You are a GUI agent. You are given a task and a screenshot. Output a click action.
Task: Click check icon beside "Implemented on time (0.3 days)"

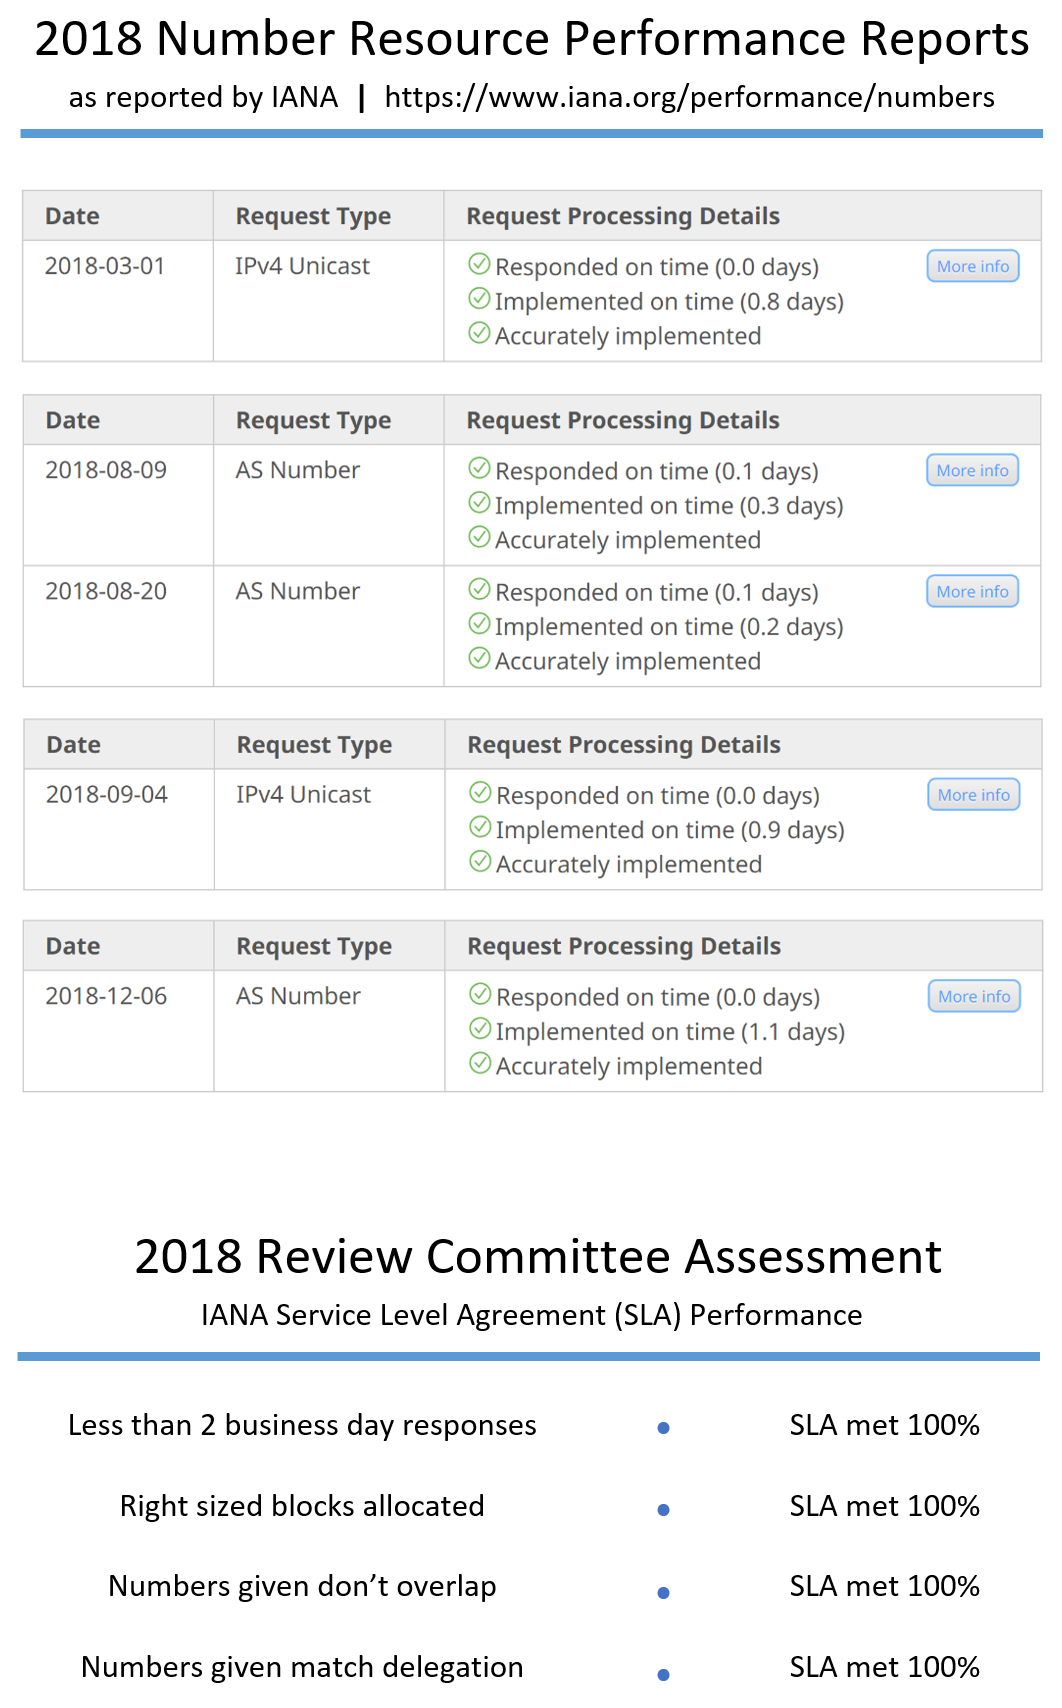(x=480, y=503)
